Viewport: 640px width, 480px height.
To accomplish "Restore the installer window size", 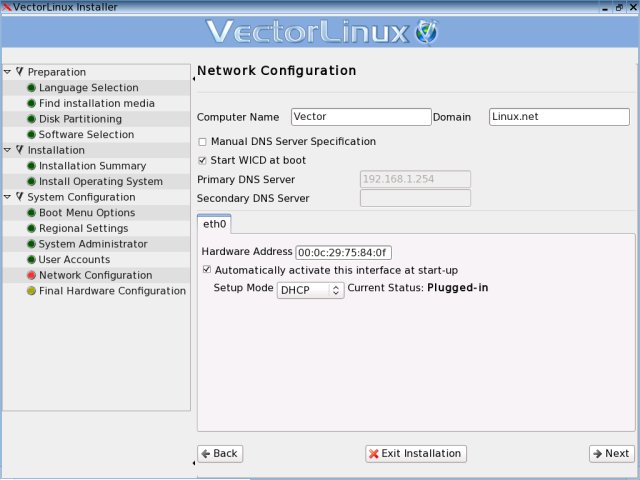I will (x=619, y=7).
